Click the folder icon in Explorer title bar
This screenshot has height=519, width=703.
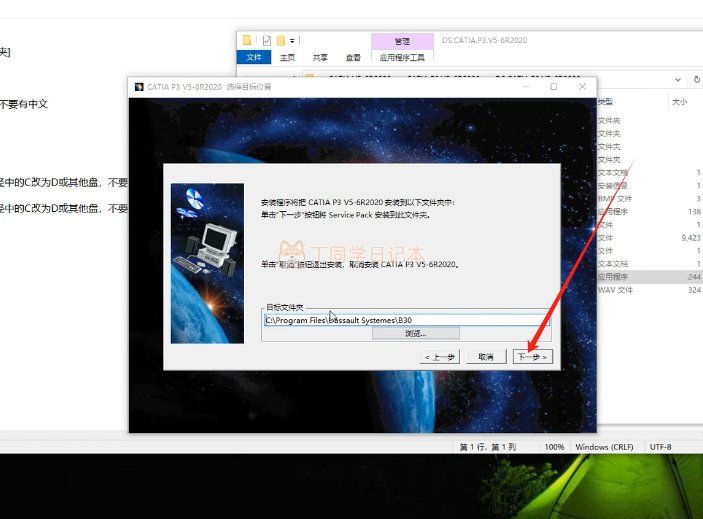[x=247, y=40]
